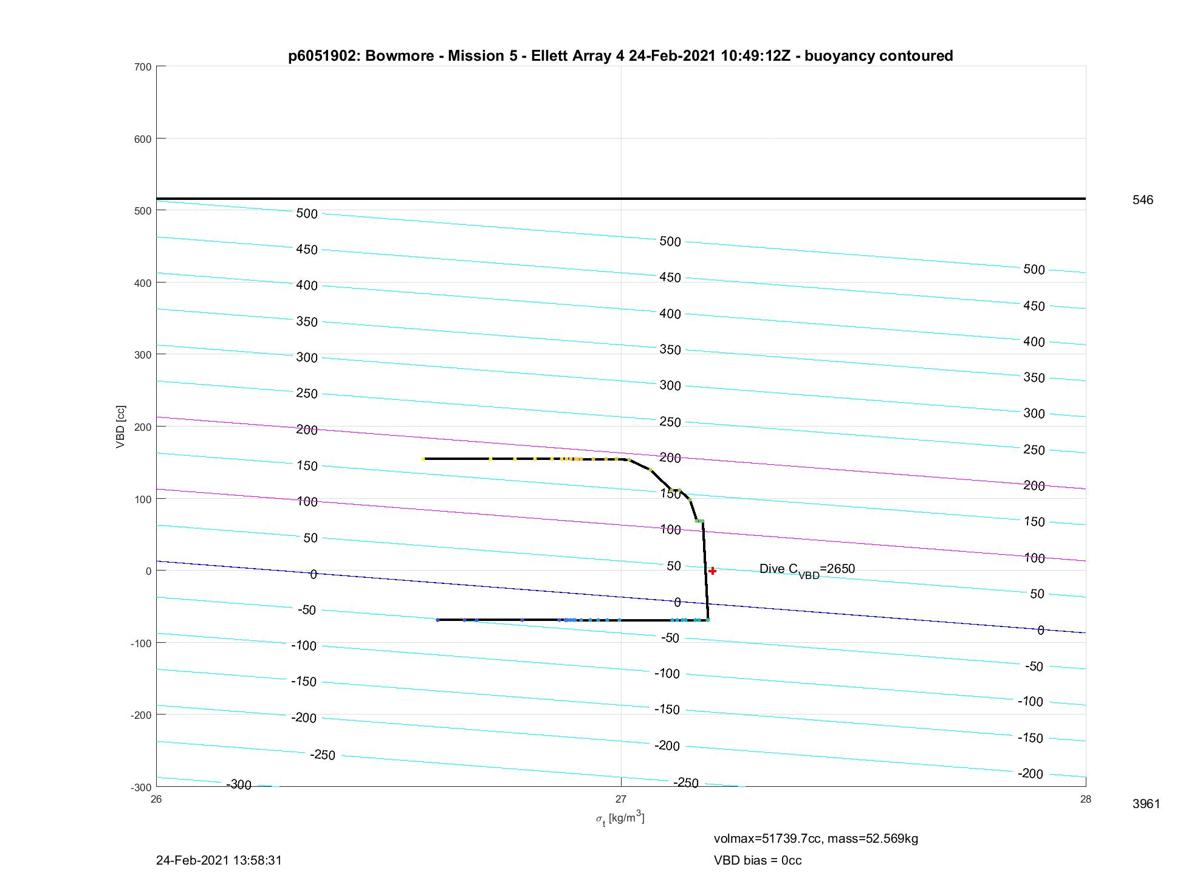The image size is (1200, 885).
Task: Click the y-axis tick label "-100" on VBD axis
Action: pyautogui.click(x=140, y=643)
